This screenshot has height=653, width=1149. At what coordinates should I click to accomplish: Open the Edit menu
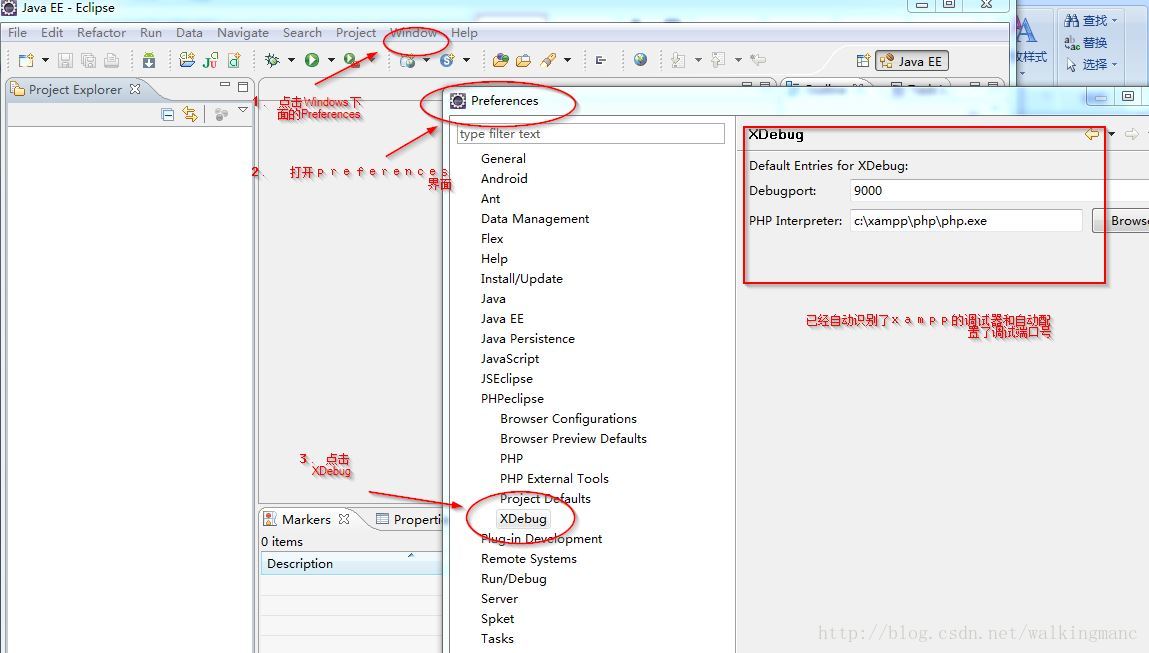(52, 33)
